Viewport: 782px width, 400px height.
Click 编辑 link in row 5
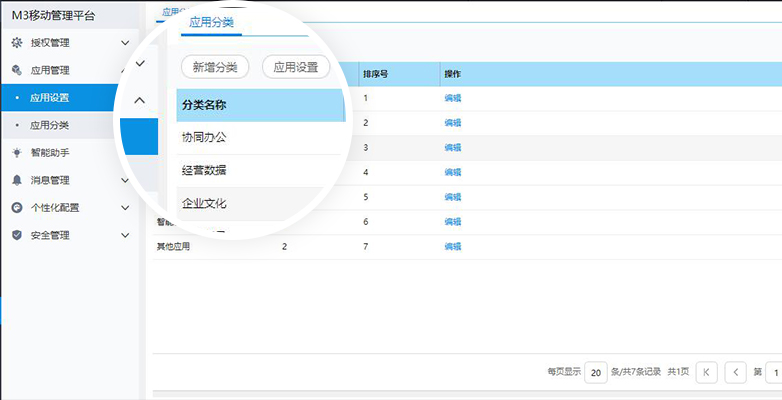pyautogui.click(x=453, y=197)
